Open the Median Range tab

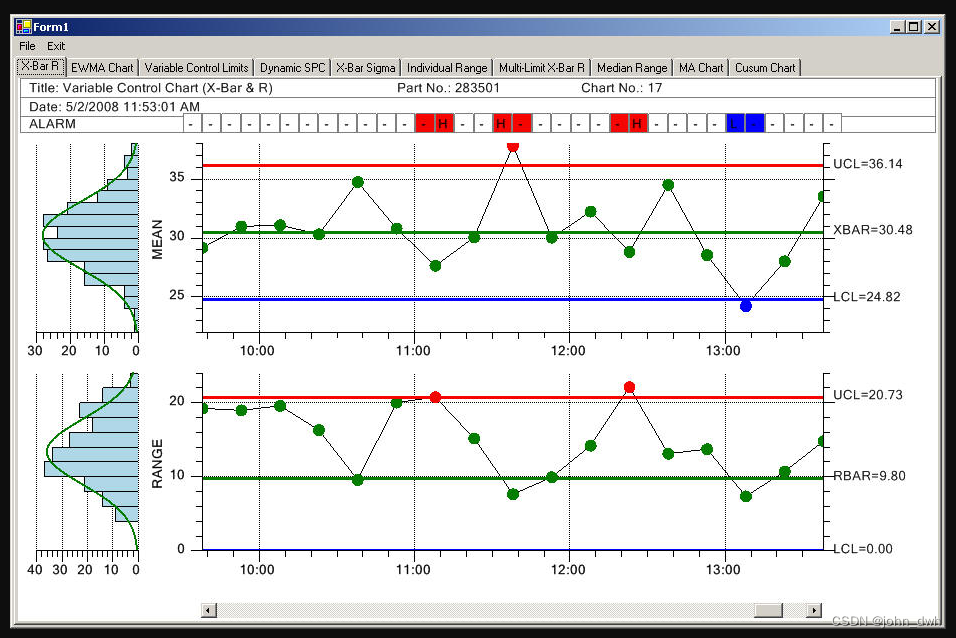[x=632, y=67]
